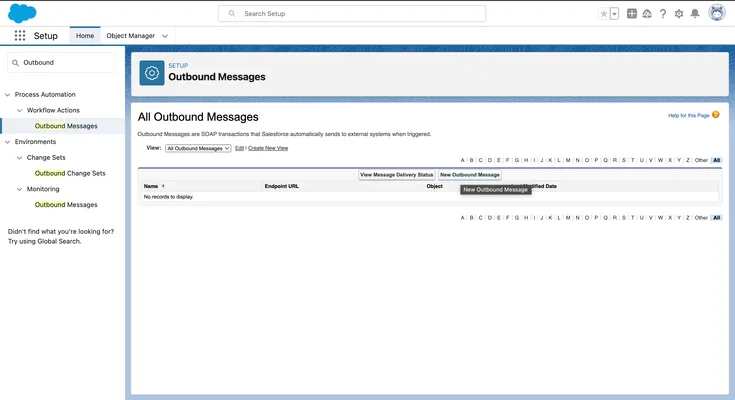This screenshot has width=735, height=400.
Task: Click the Endpoint URL column header
Action: pos(281,186)
